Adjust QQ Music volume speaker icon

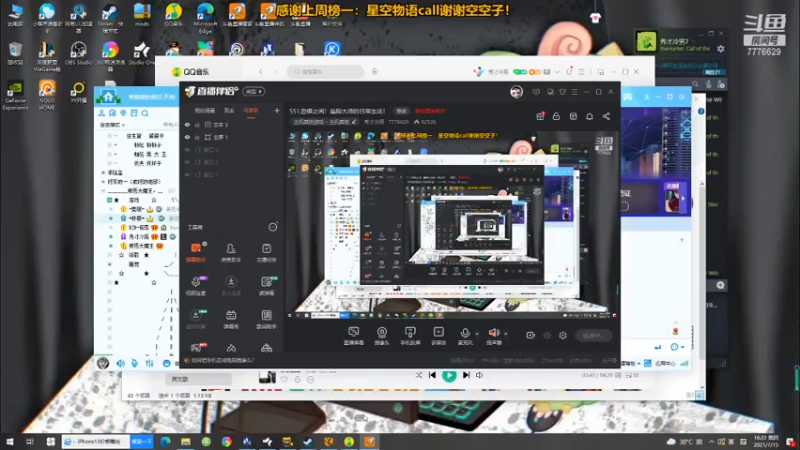(x=480, y=375)
